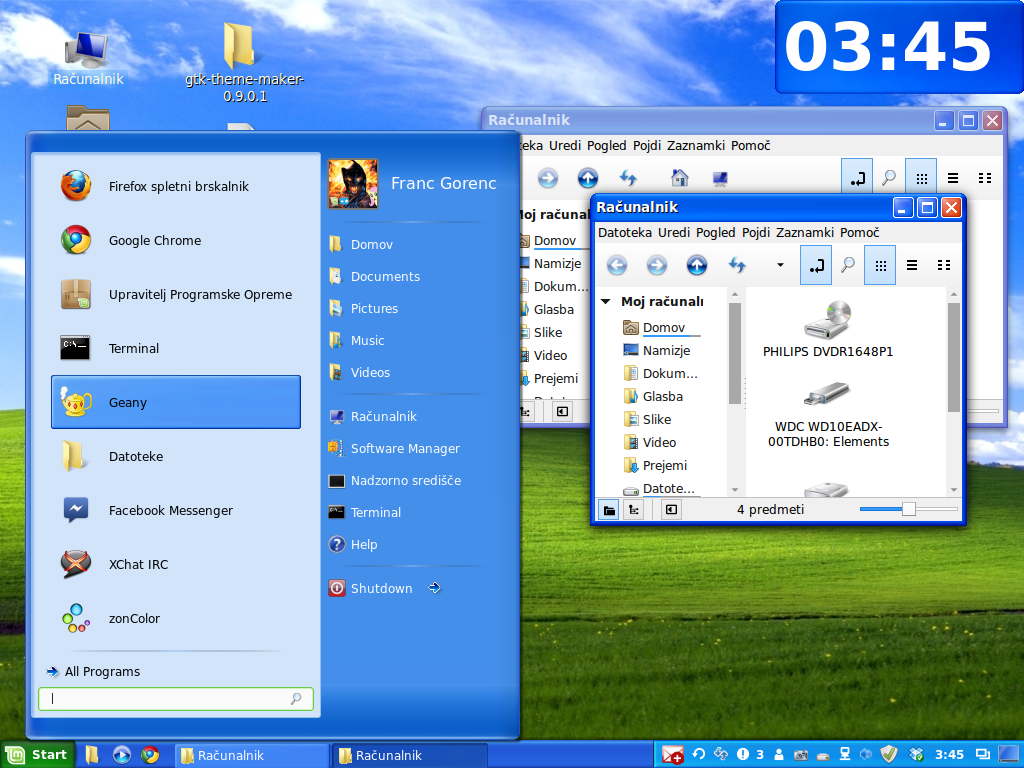Image resolution: width=1024 pixels, height=768 pixels.
Task: Click Computer icon in back Računalnik toolbar
Action: click(x=720, y=178)
